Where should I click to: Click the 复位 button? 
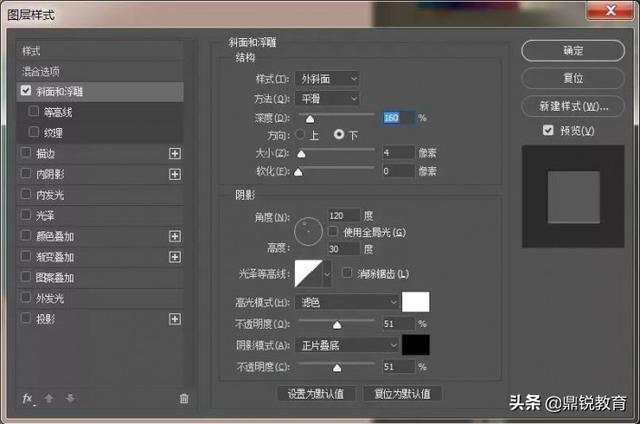pyautogui.click(x=573, y=78)
